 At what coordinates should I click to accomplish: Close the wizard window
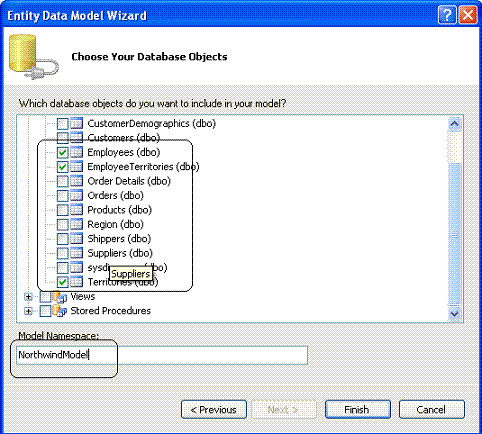(468, 15)
